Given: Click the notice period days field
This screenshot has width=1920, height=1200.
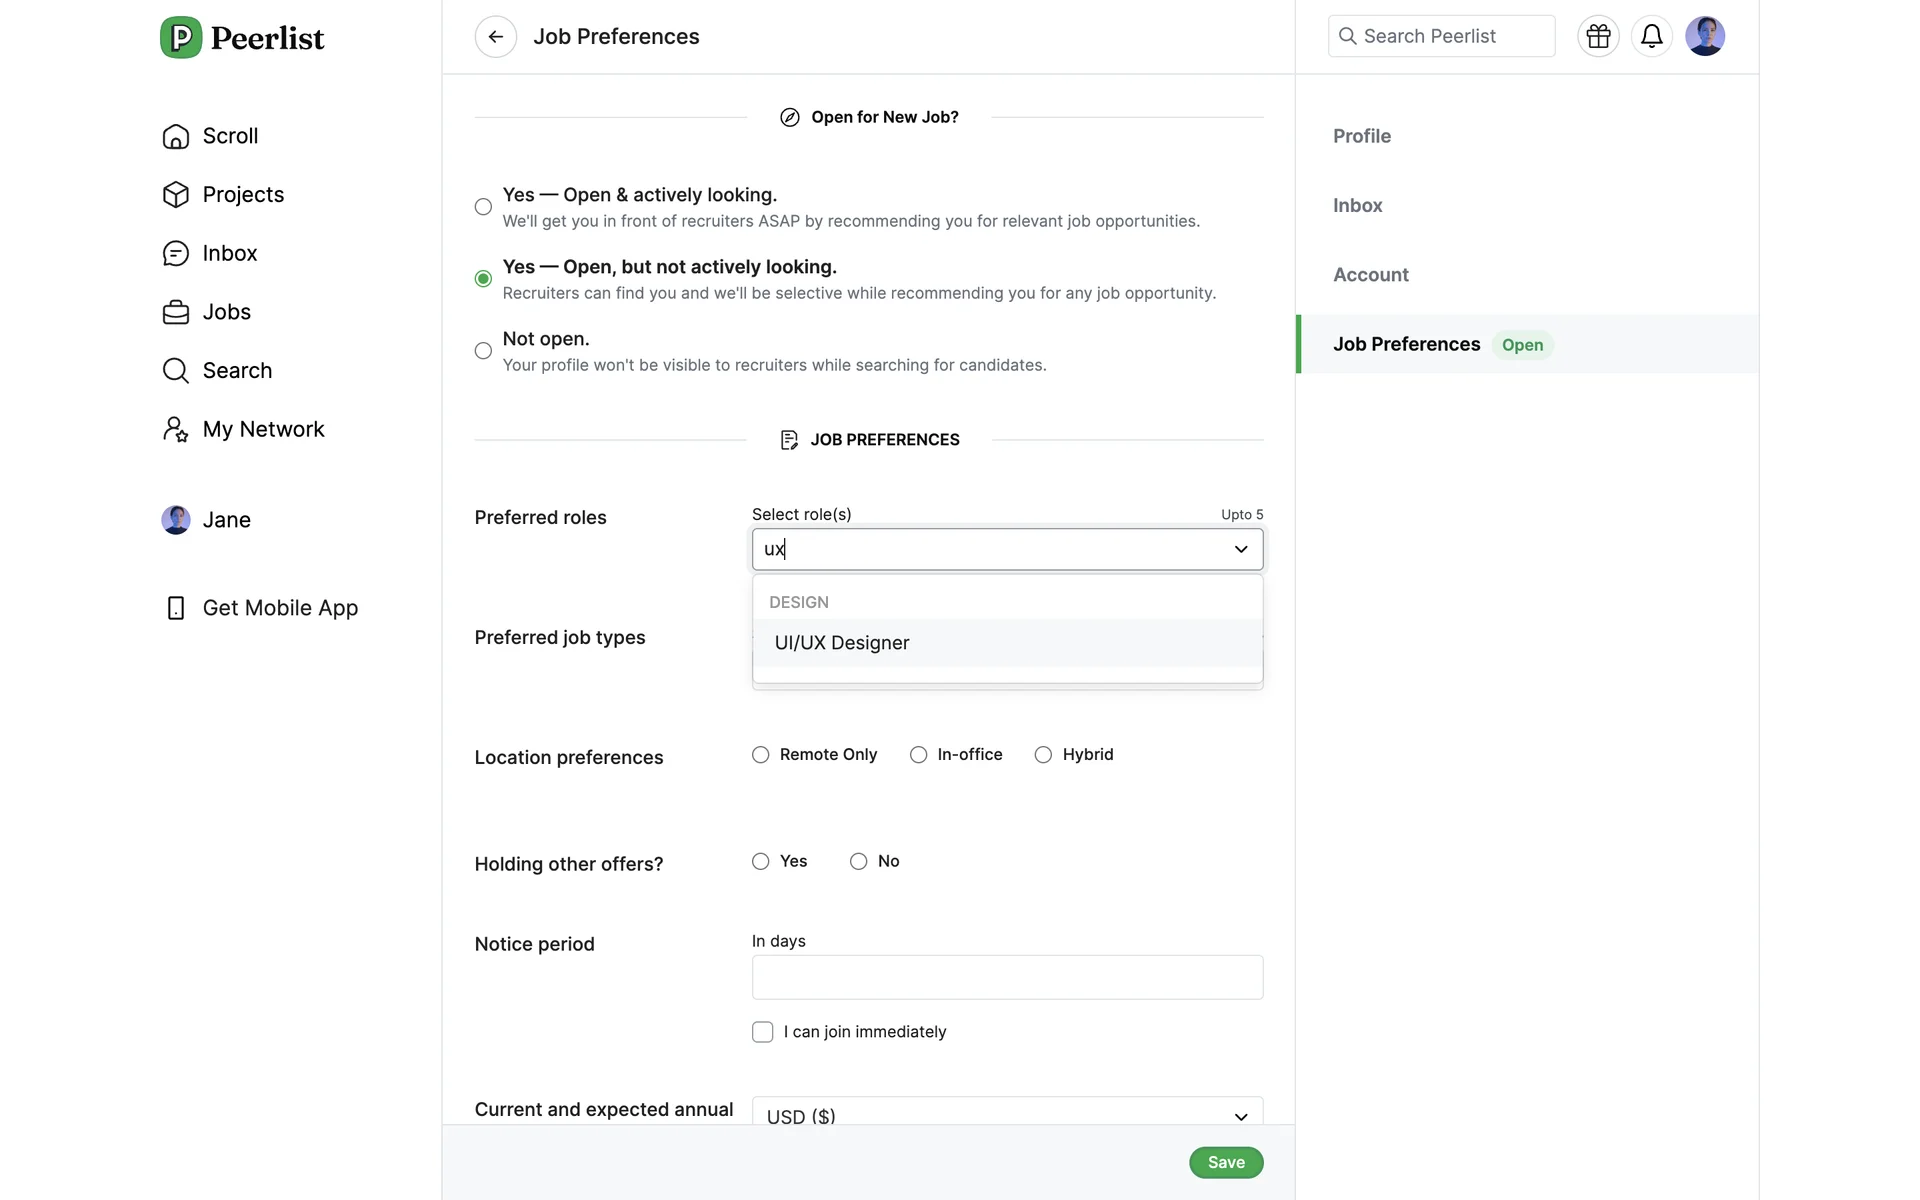Looking at the screenshot, I should point(1006,977).
